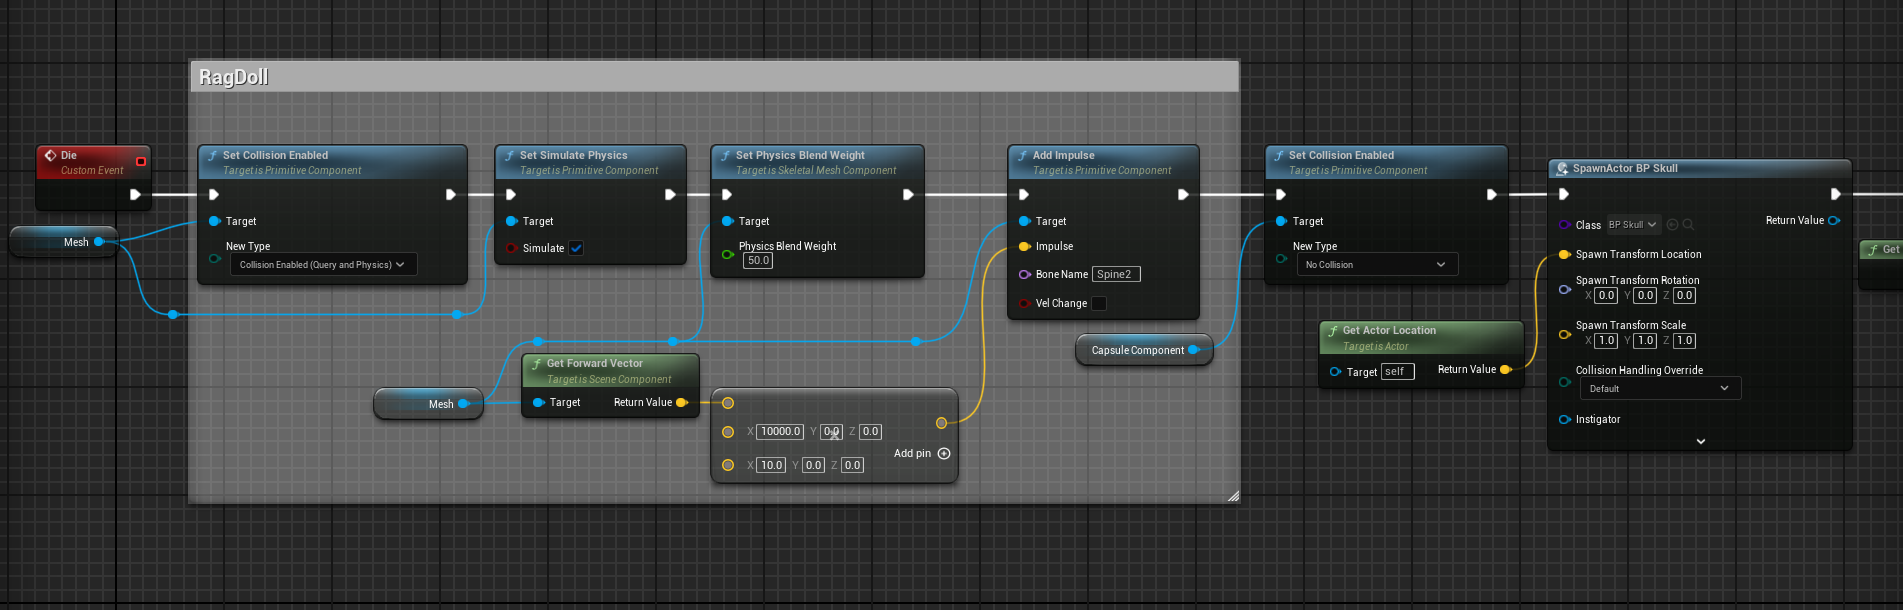
Task: Click the Die event's white execution output pin
Action: point(135,195)
